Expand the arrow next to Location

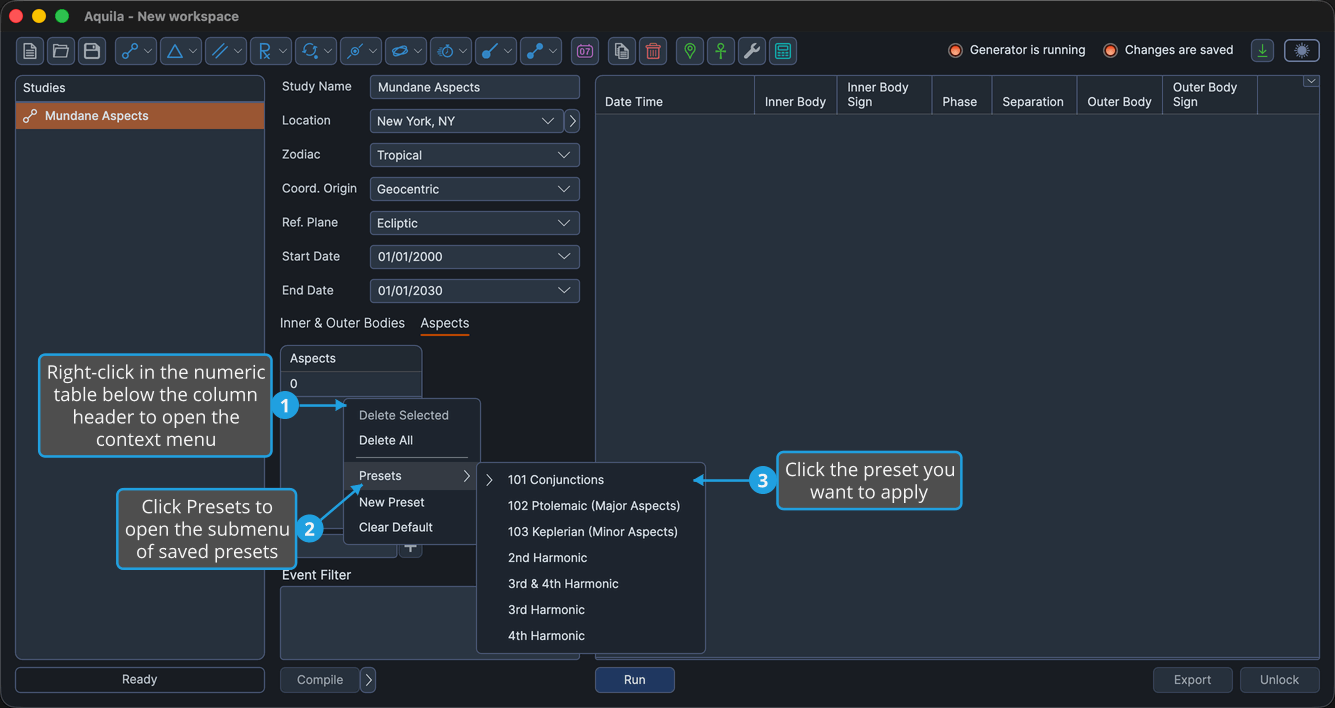pos(572,121)
